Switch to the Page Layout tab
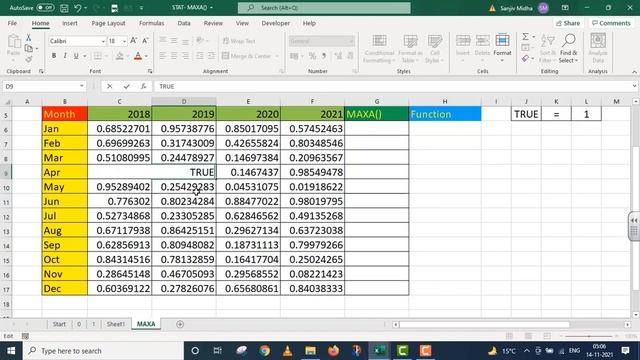This screenshot has width=640, height=360. pyautogui.click(x=108, y=23)
